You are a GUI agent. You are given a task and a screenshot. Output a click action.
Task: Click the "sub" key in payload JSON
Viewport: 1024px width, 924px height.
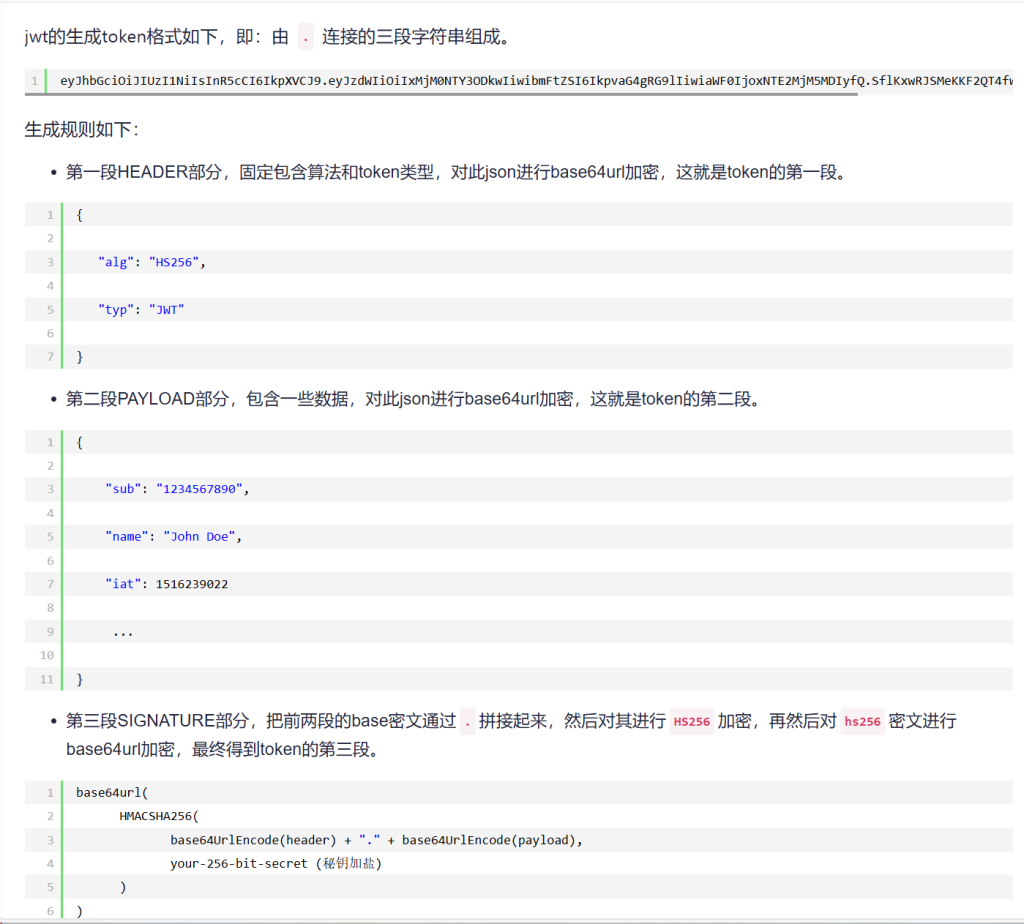[123, 489]
